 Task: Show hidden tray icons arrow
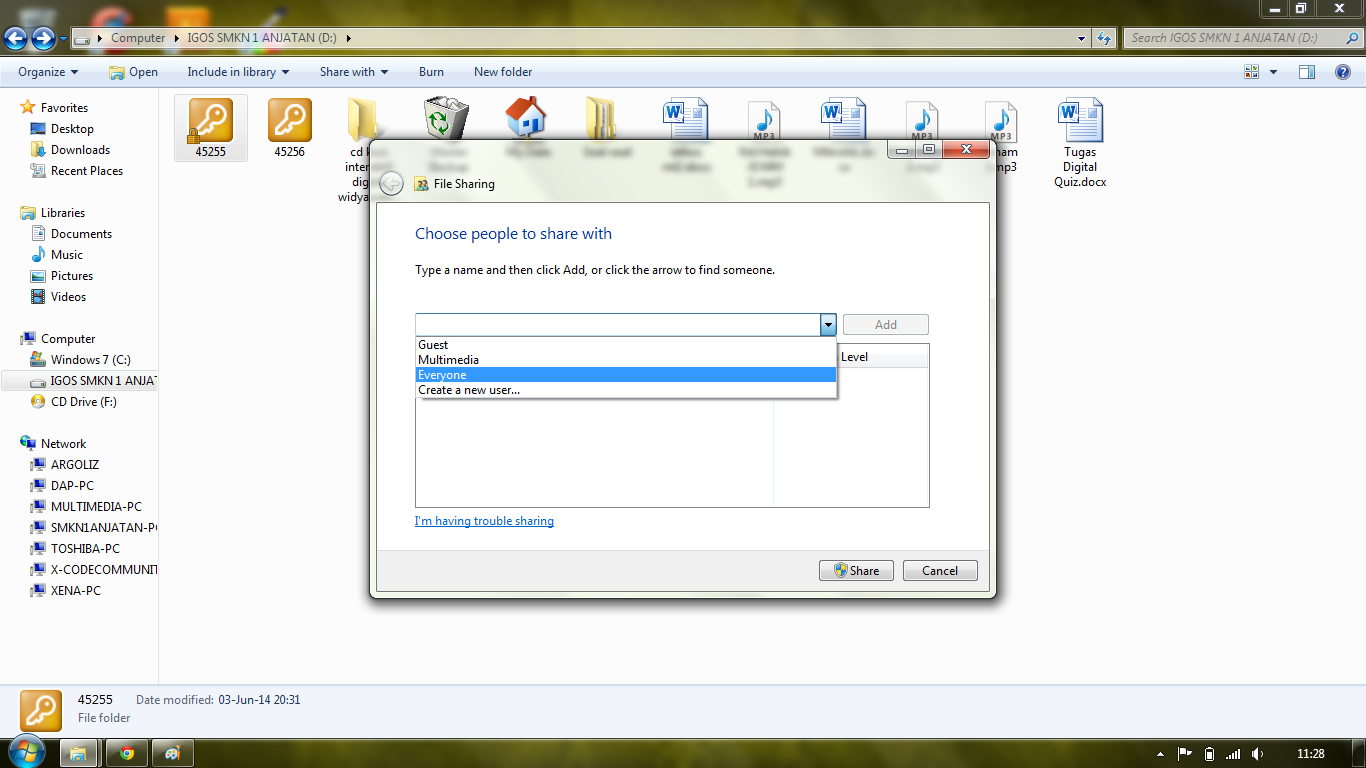coord(1160,754)
